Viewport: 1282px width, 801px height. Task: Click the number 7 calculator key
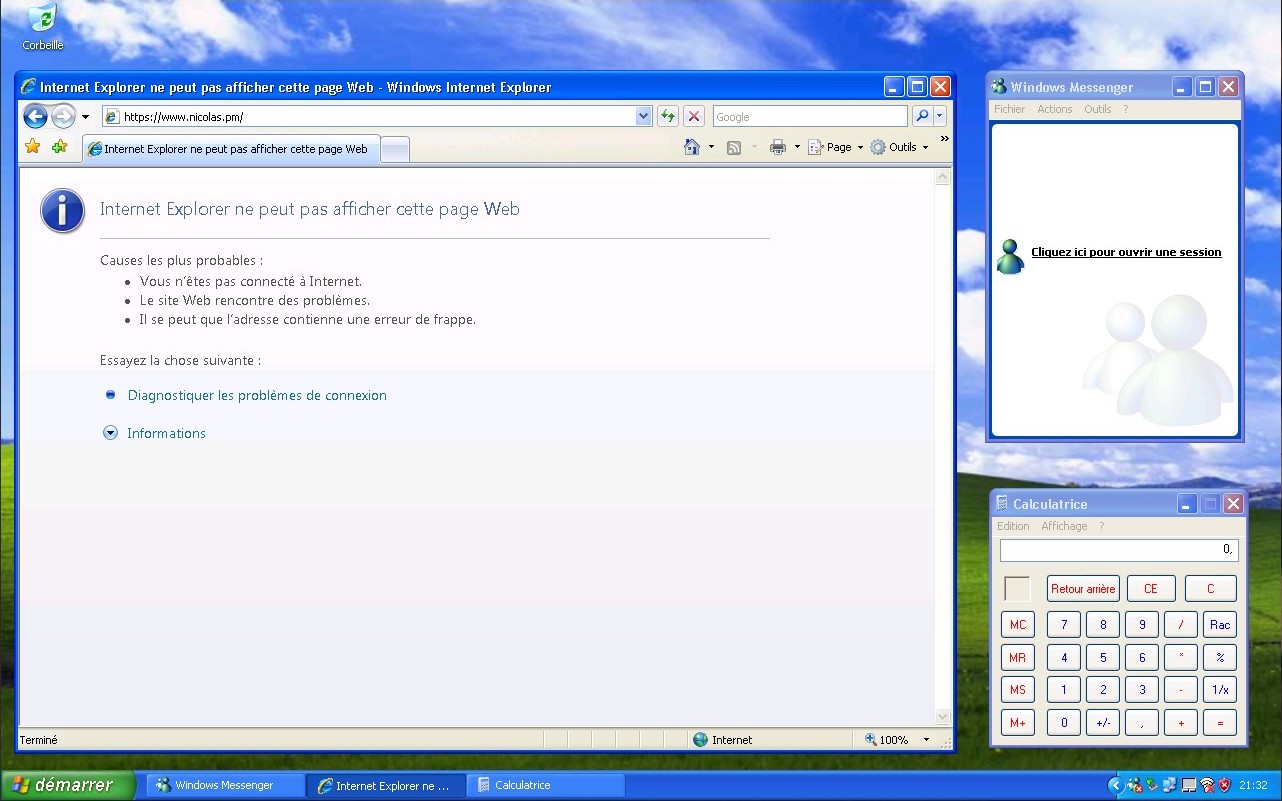1064,624
